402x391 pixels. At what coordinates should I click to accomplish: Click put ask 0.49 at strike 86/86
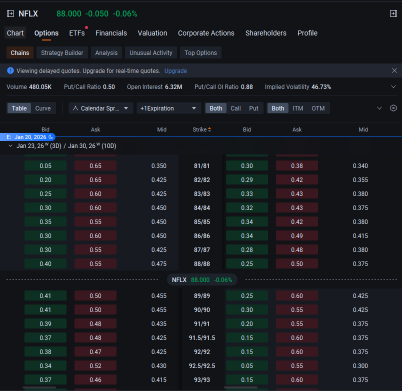point(297,236)
